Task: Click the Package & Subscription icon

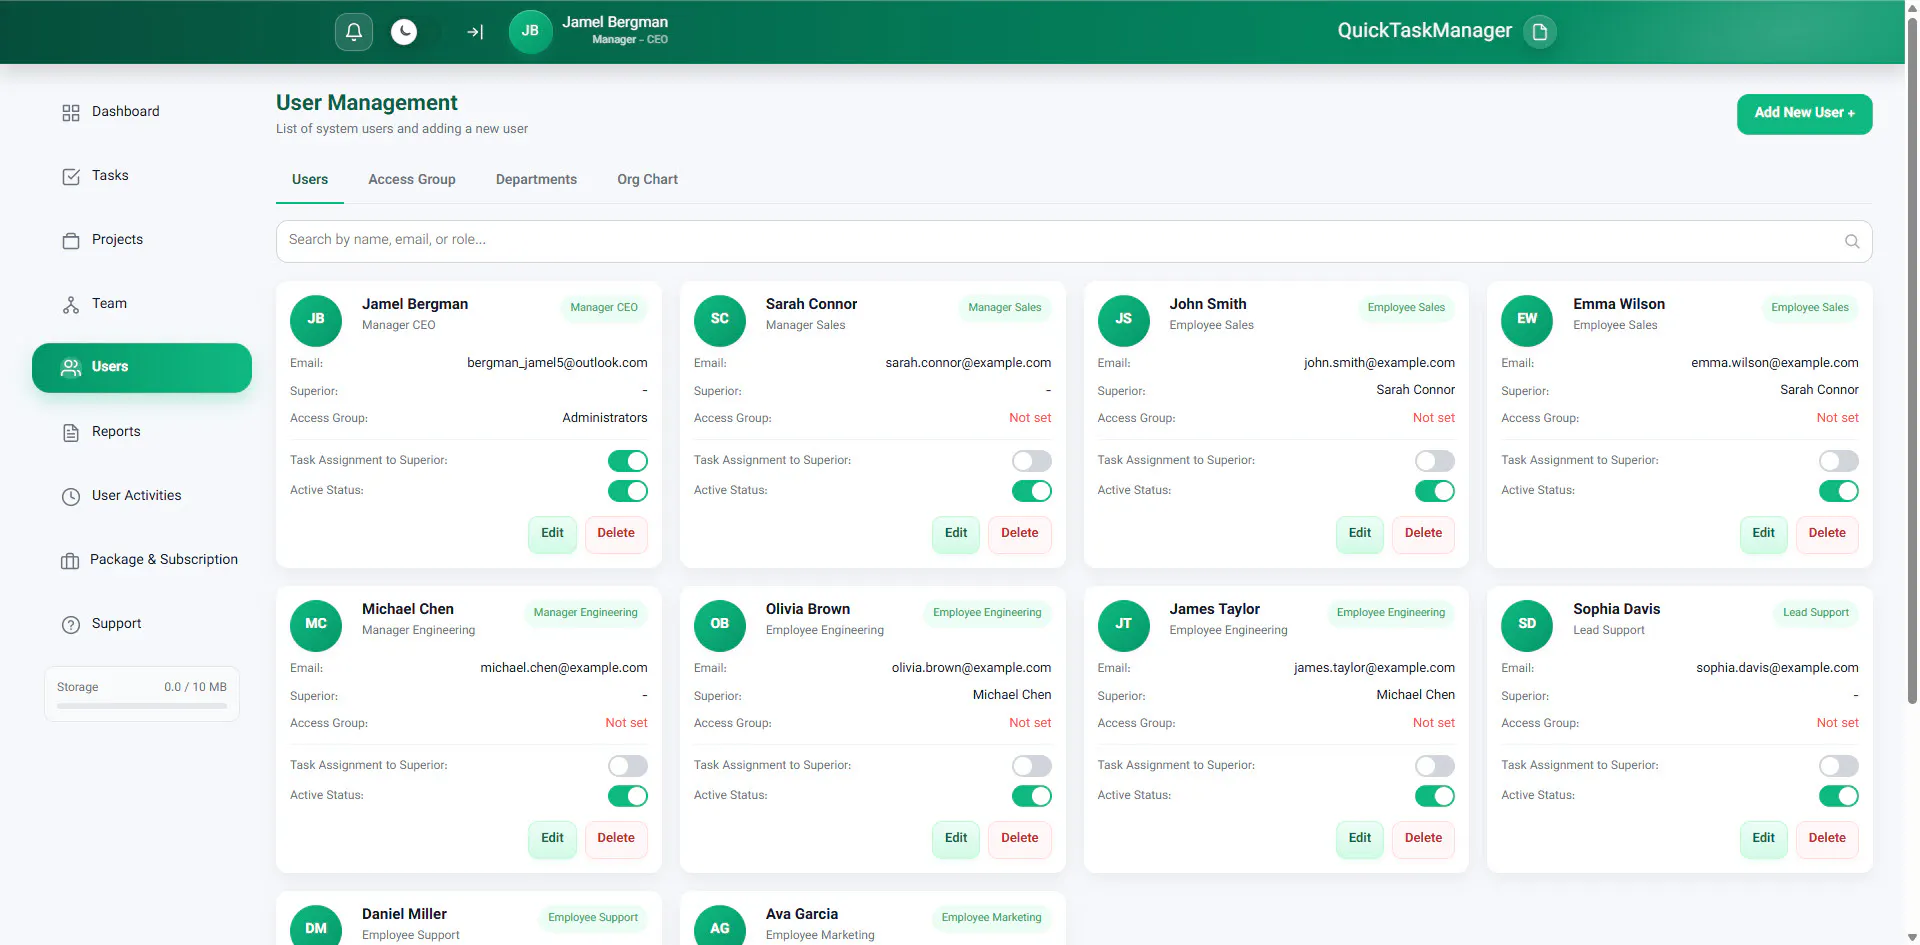Action: (x=70, y=561)
